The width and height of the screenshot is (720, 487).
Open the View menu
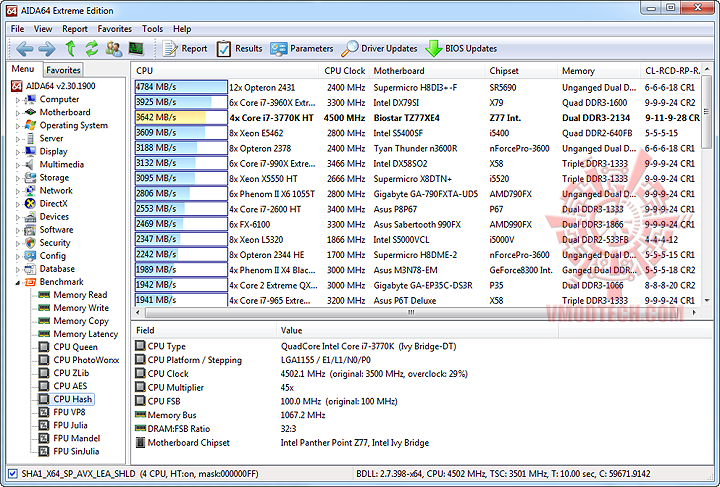43,29
